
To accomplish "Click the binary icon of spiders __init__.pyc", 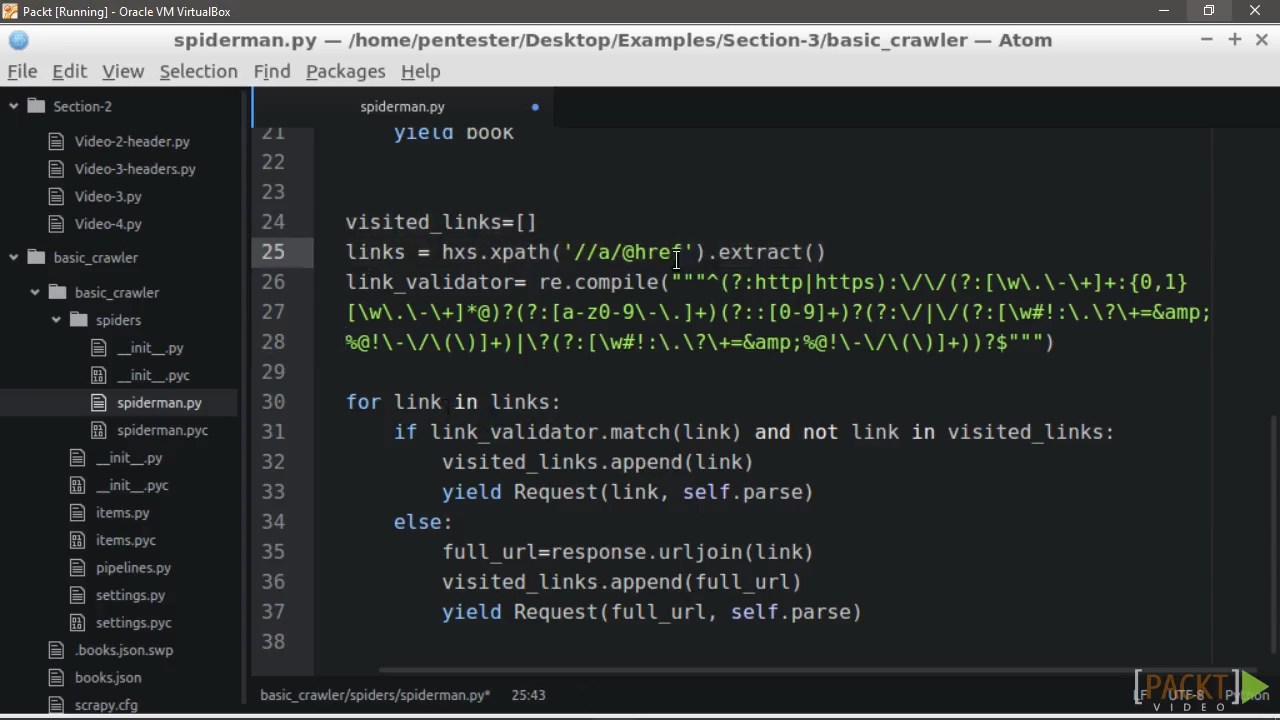I will 98,375.
